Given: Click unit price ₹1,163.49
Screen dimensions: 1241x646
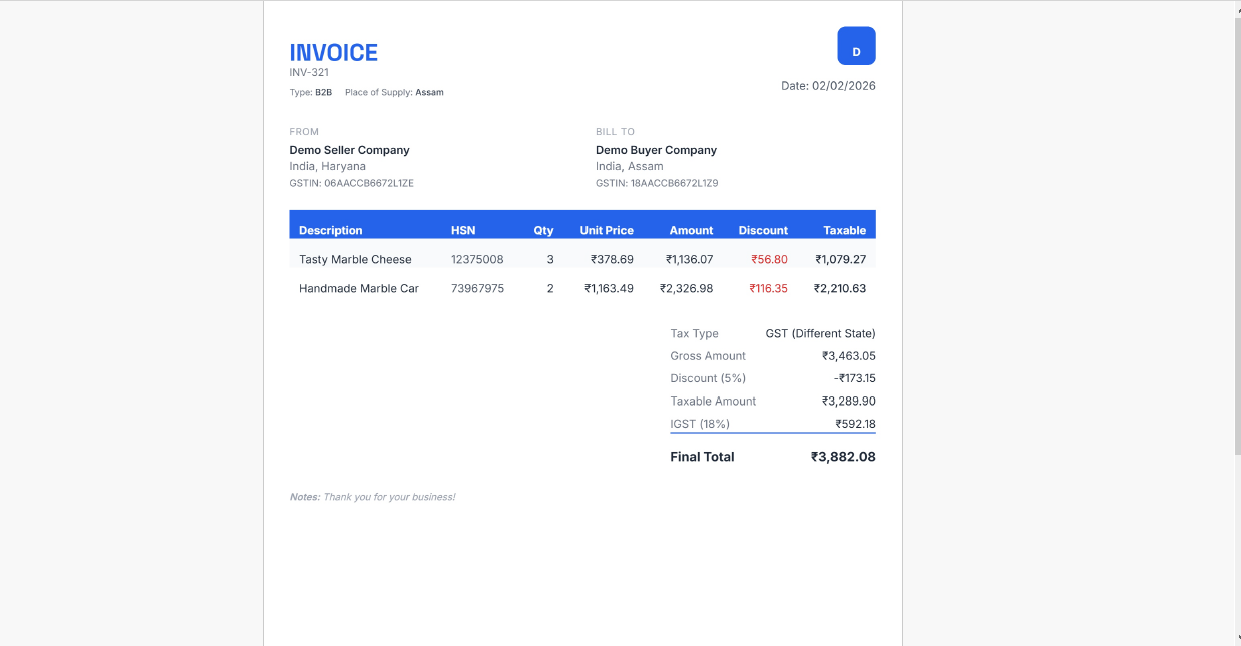Looking at the screenshot, I should coord(609,288).
